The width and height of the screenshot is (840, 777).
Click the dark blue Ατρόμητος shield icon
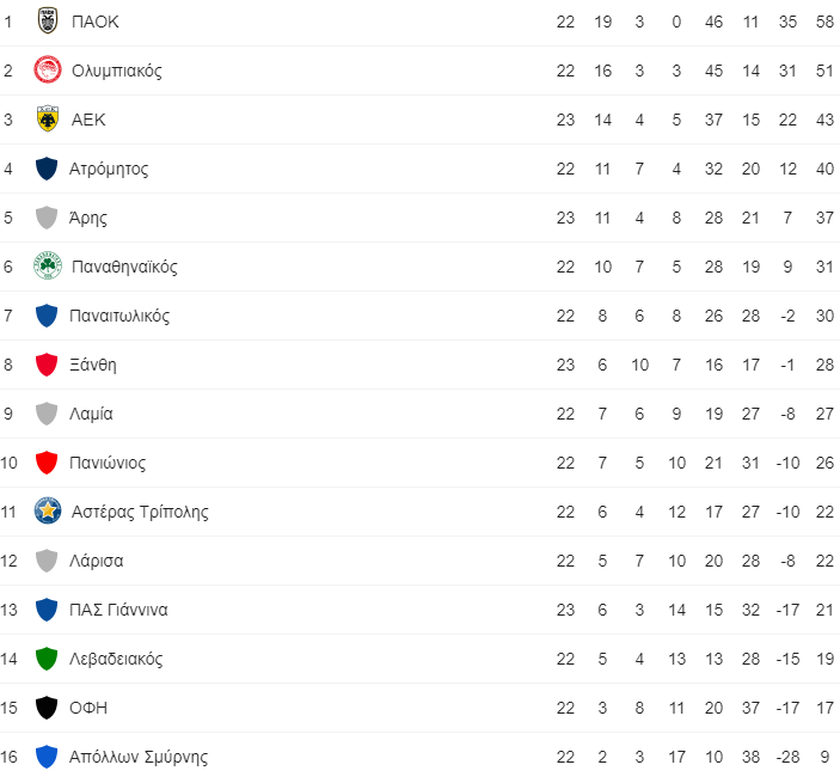coord(46,168)
